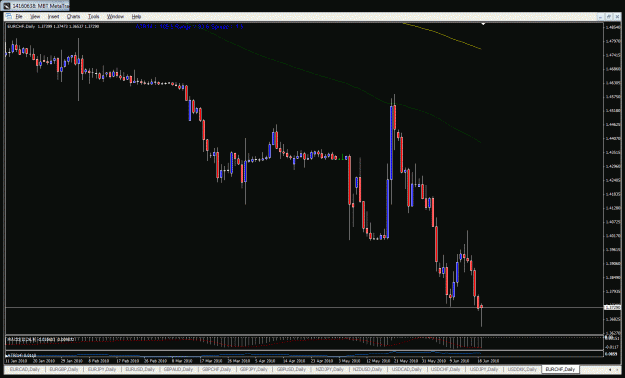The image size is (625, 378).
Task: Switch to the GBPJPY,Daily chart tab
Action: 254,369
